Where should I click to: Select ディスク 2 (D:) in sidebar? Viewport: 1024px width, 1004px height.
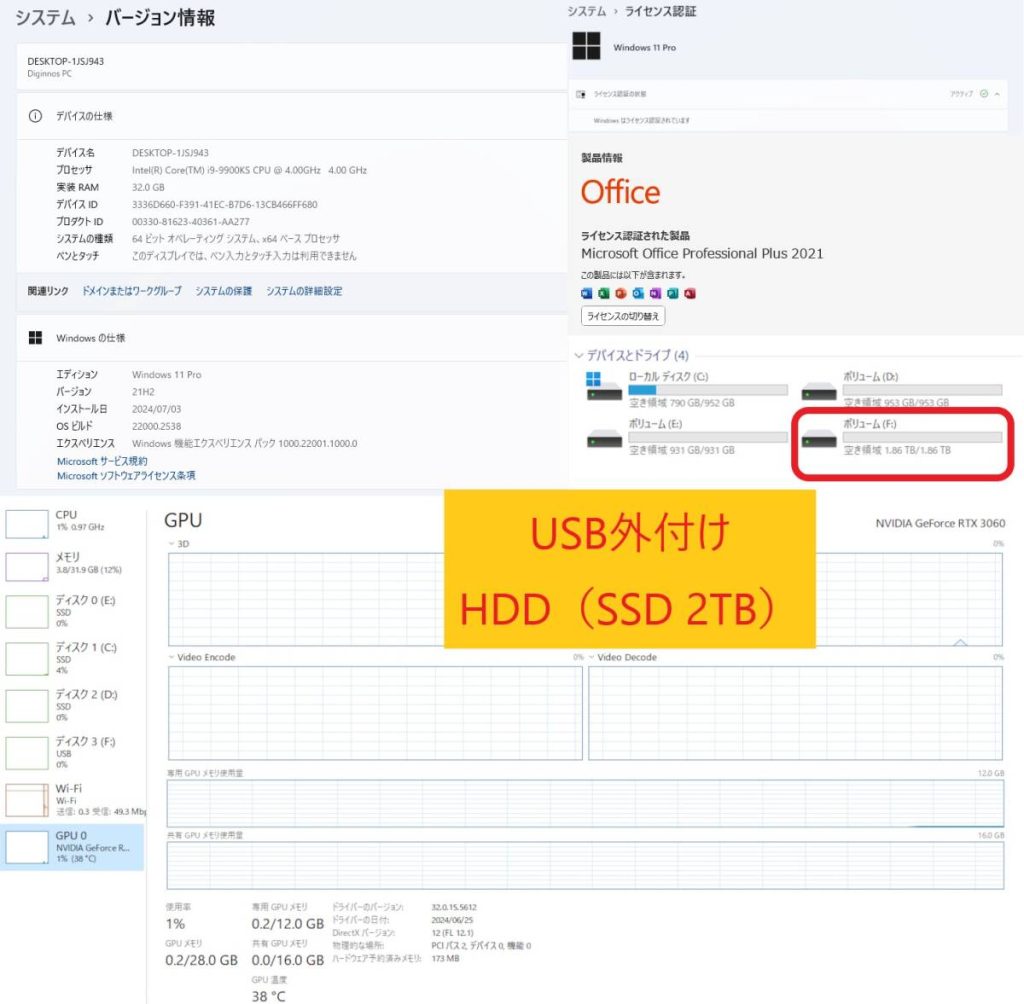(72, 705)
